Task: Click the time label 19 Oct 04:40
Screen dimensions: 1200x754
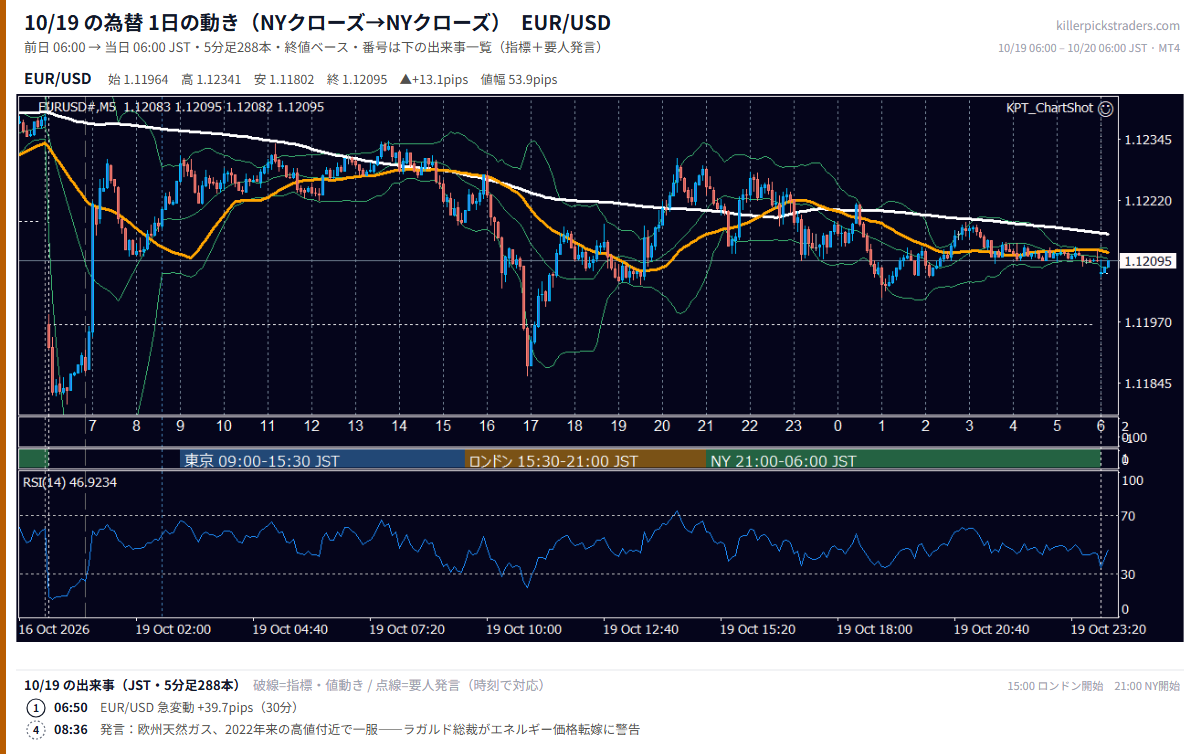Action: (x=290, y=630)
